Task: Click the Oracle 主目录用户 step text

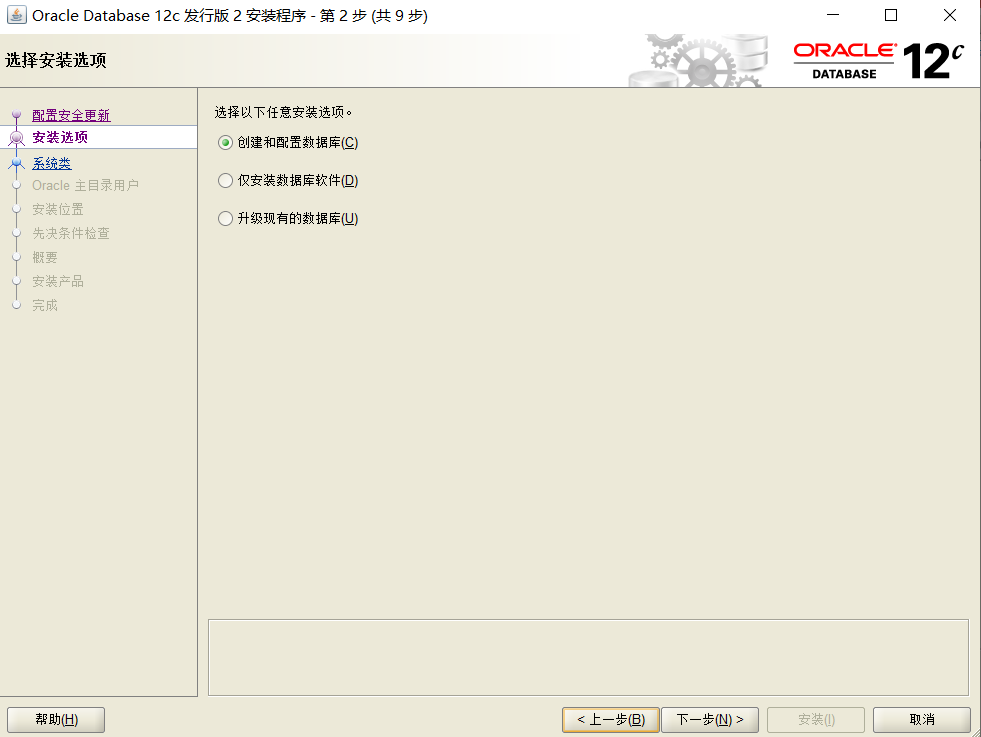Action: pos(86,185)
